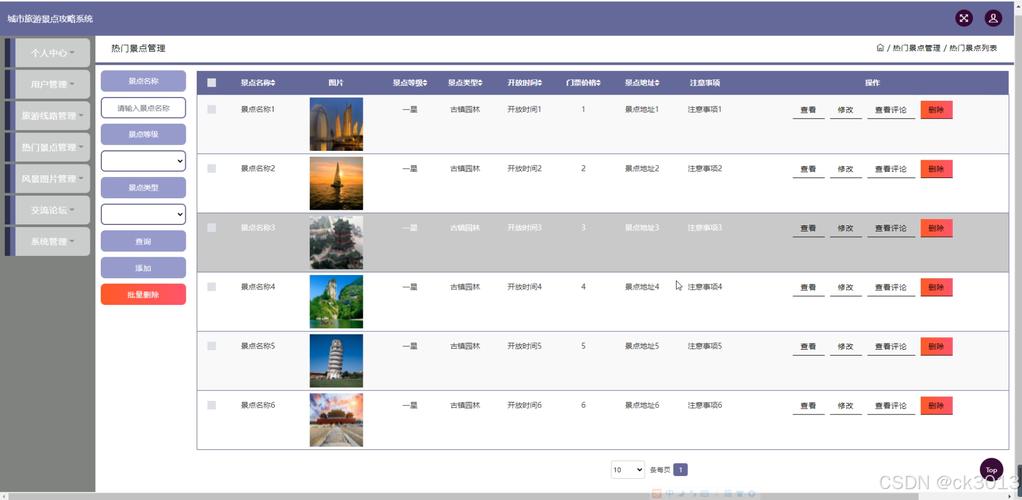Click 查看 for 景点名称6
The width and height of the screenshot is (1022, 500).
tap(808, 406)
